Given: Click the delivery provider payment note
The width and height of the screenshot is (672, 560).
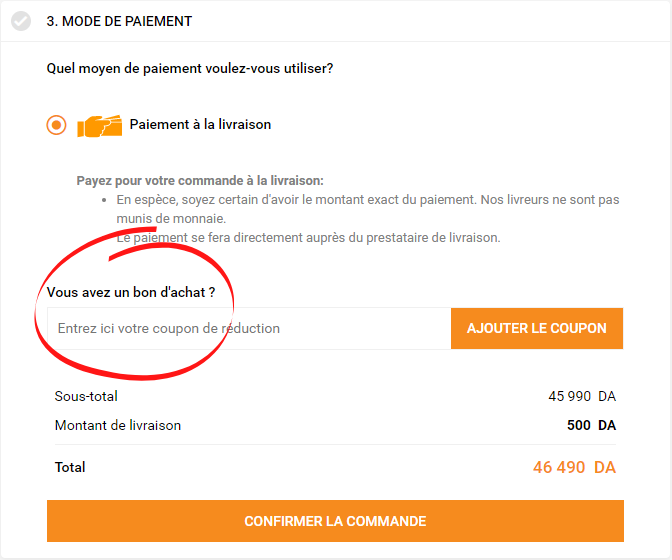Looking at the screenshot, I should click(308, 238).
